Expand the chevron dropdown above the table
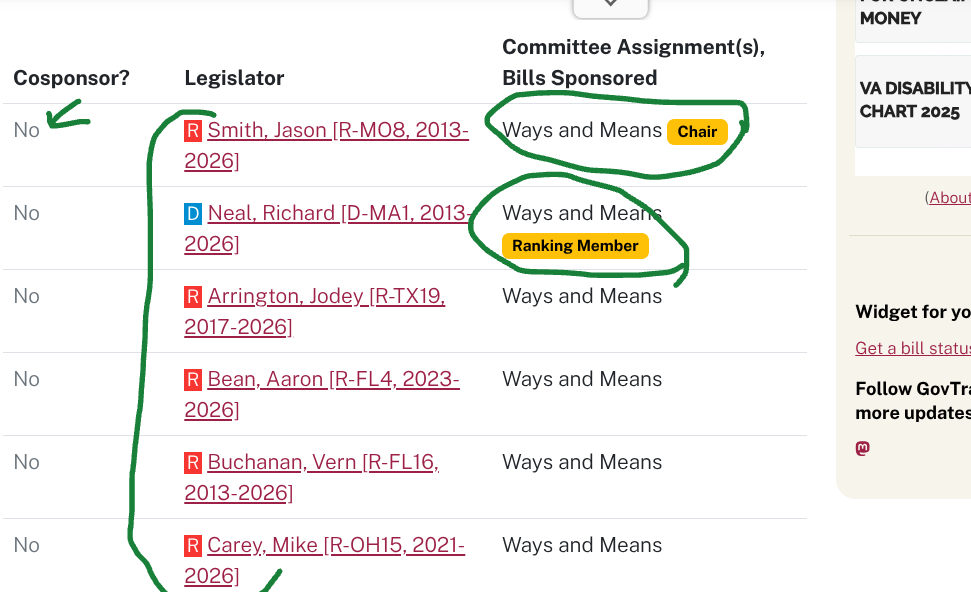This screenshot has height=592, width=971. coord(610,5)
